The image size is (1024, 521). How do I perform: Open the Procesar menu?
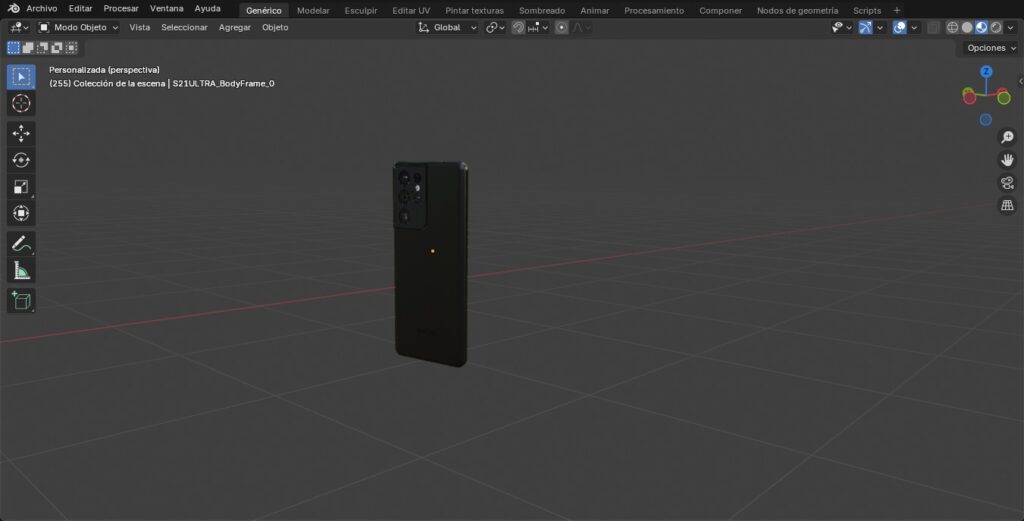[x=121, y=8]
